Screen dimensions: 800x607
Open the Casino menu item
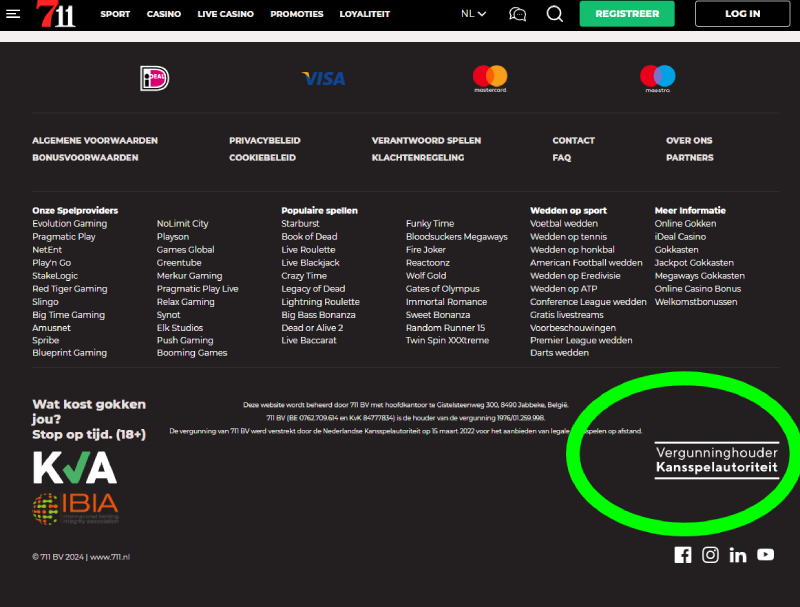coord(164,14)
